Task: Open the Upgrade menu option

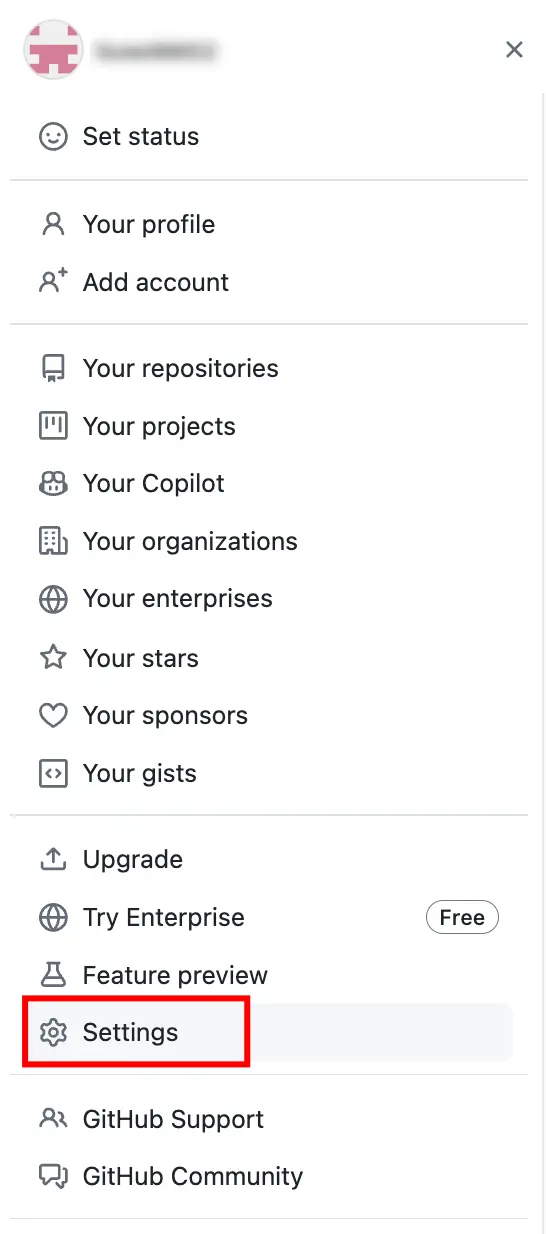Action: pos(268,859)
